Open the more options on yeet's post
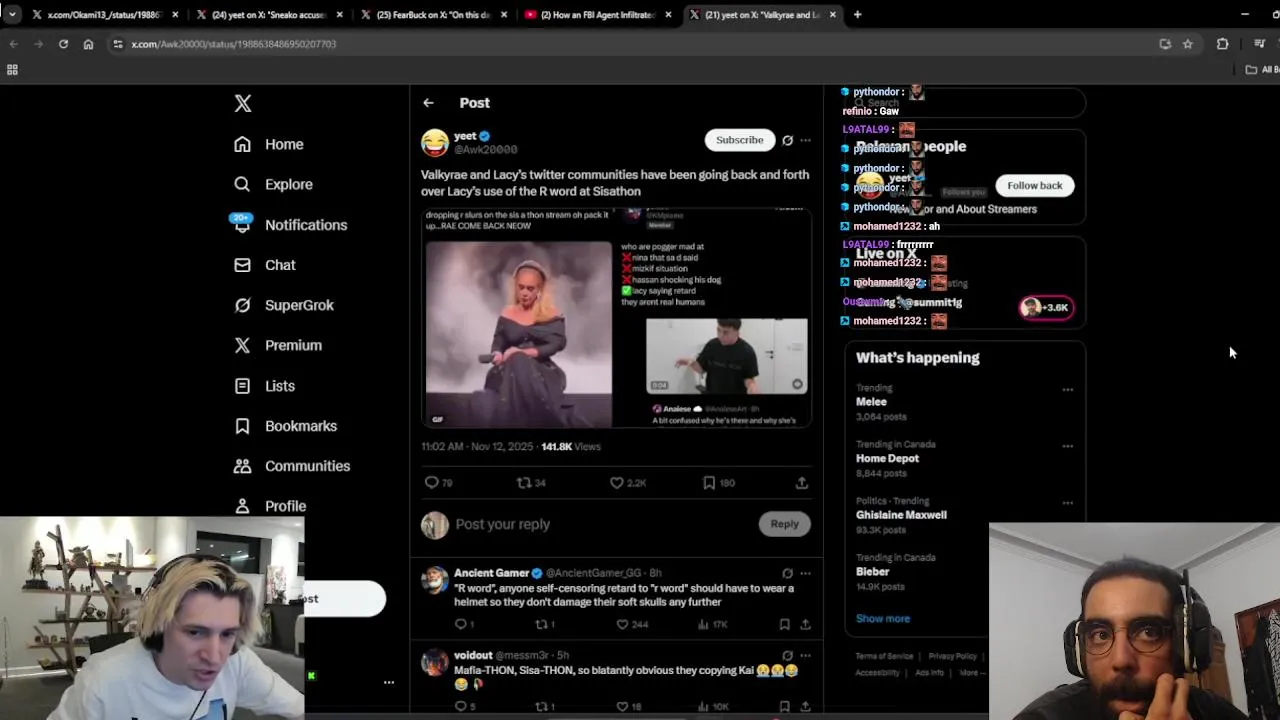1280x720 pixels. [x=805, y=140]
